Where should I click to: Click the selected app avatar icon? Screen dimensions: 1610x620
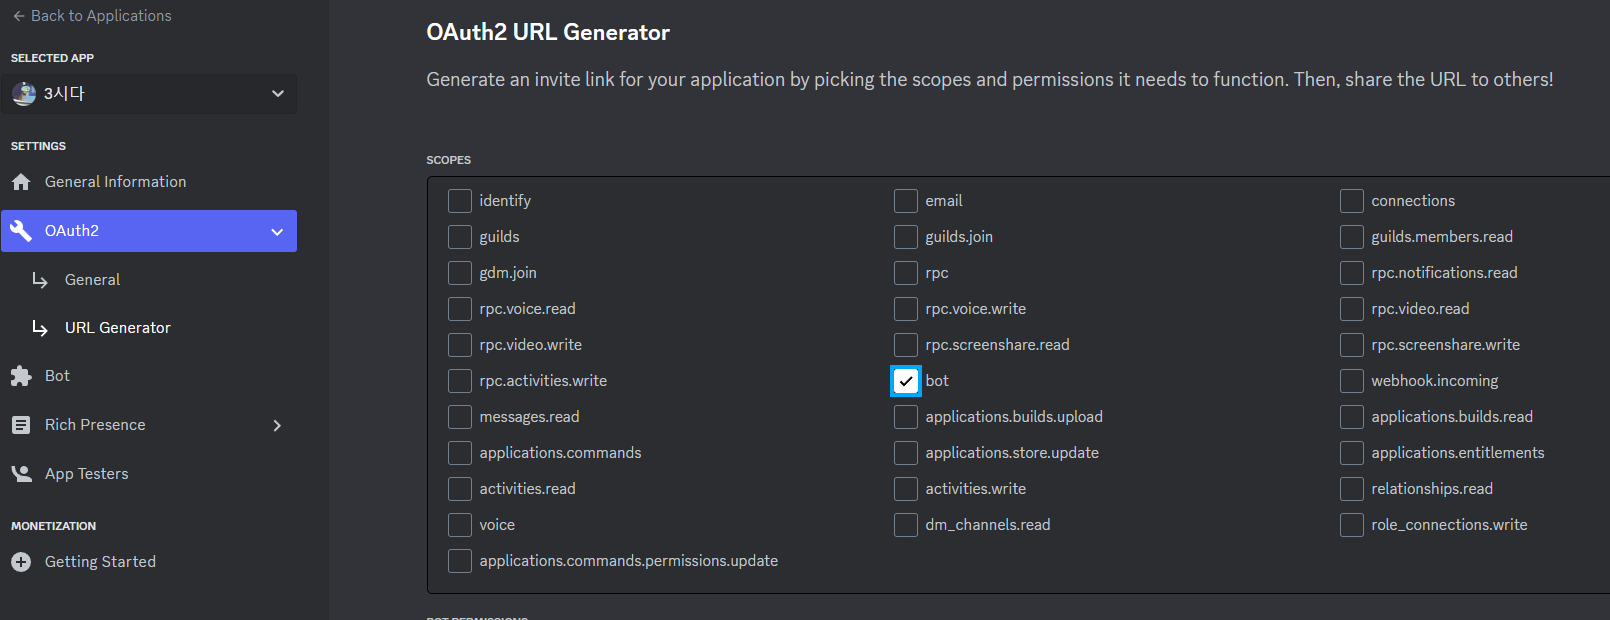(x=24, y=94)
